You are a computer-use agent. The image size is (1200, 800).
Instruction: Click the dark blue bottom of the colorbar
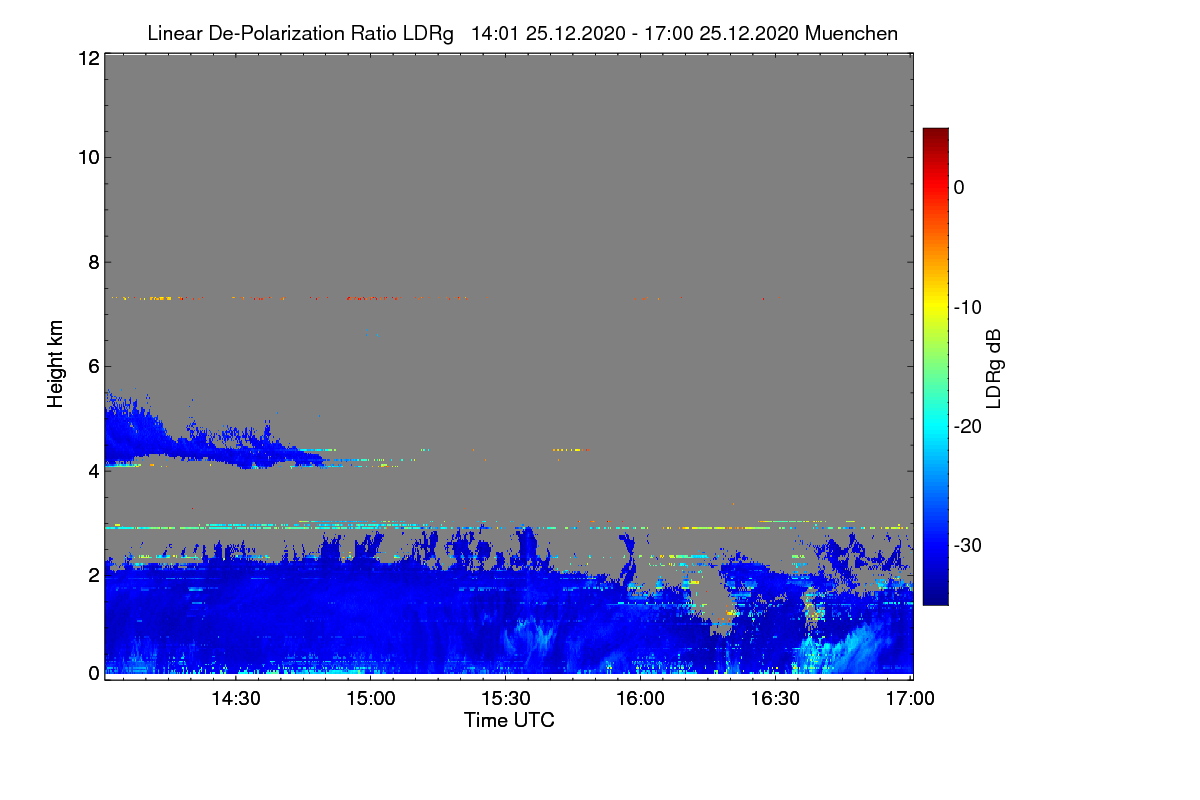(935, 598)
